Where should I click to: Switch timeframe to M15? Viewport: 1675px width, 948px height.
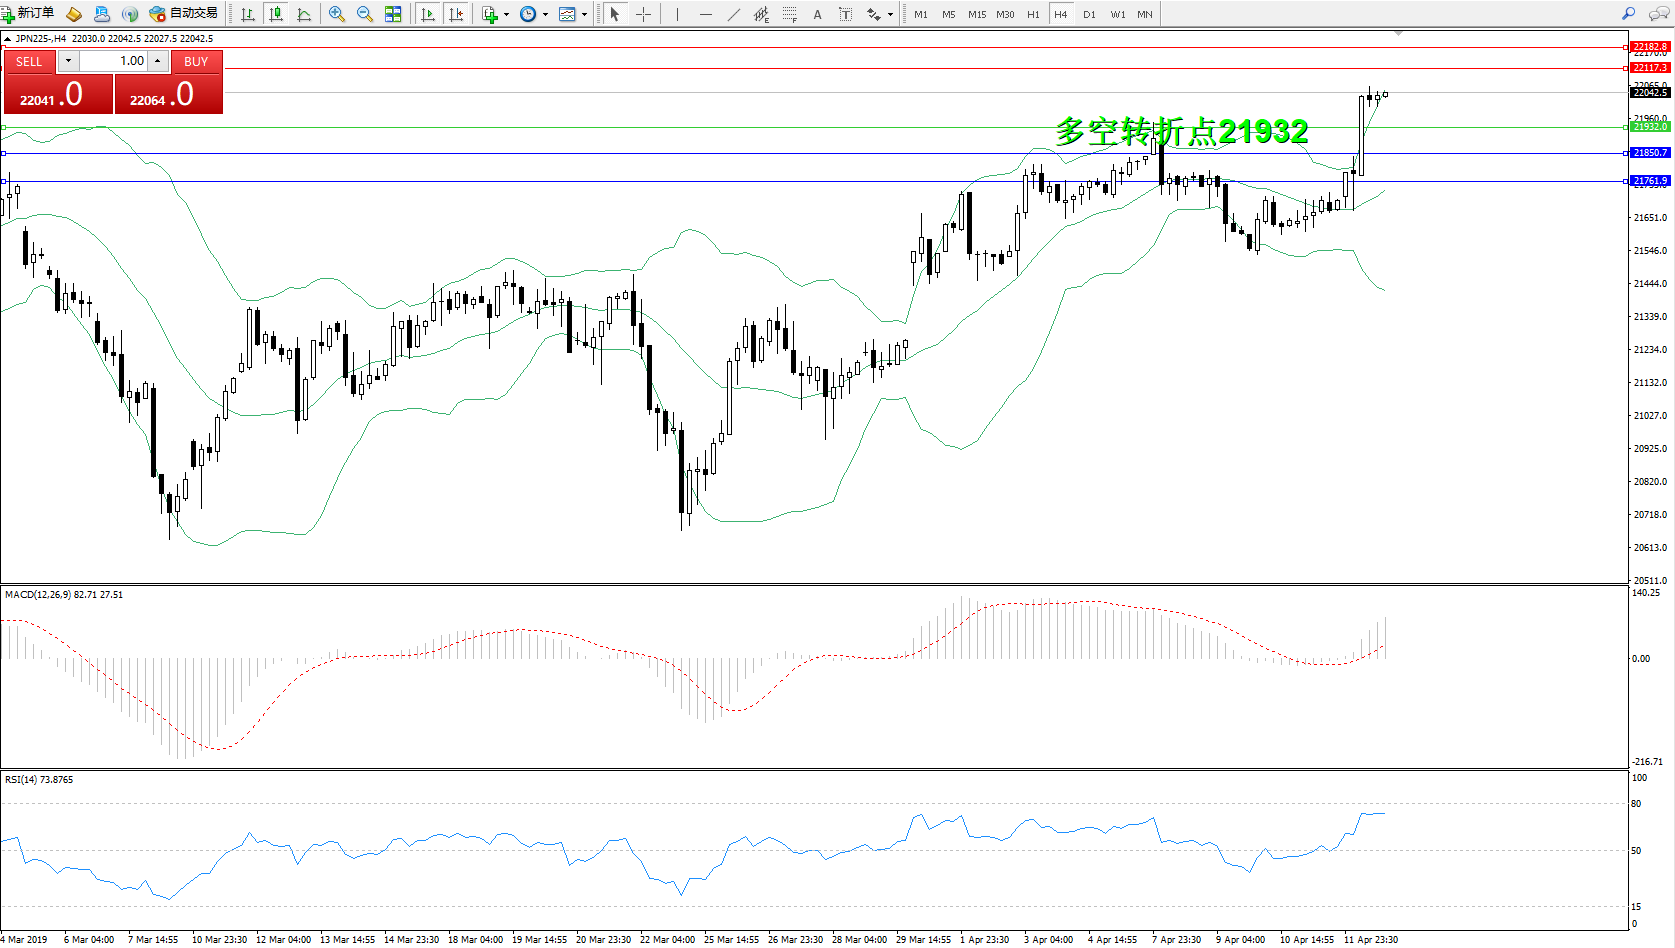pos(976,14)
